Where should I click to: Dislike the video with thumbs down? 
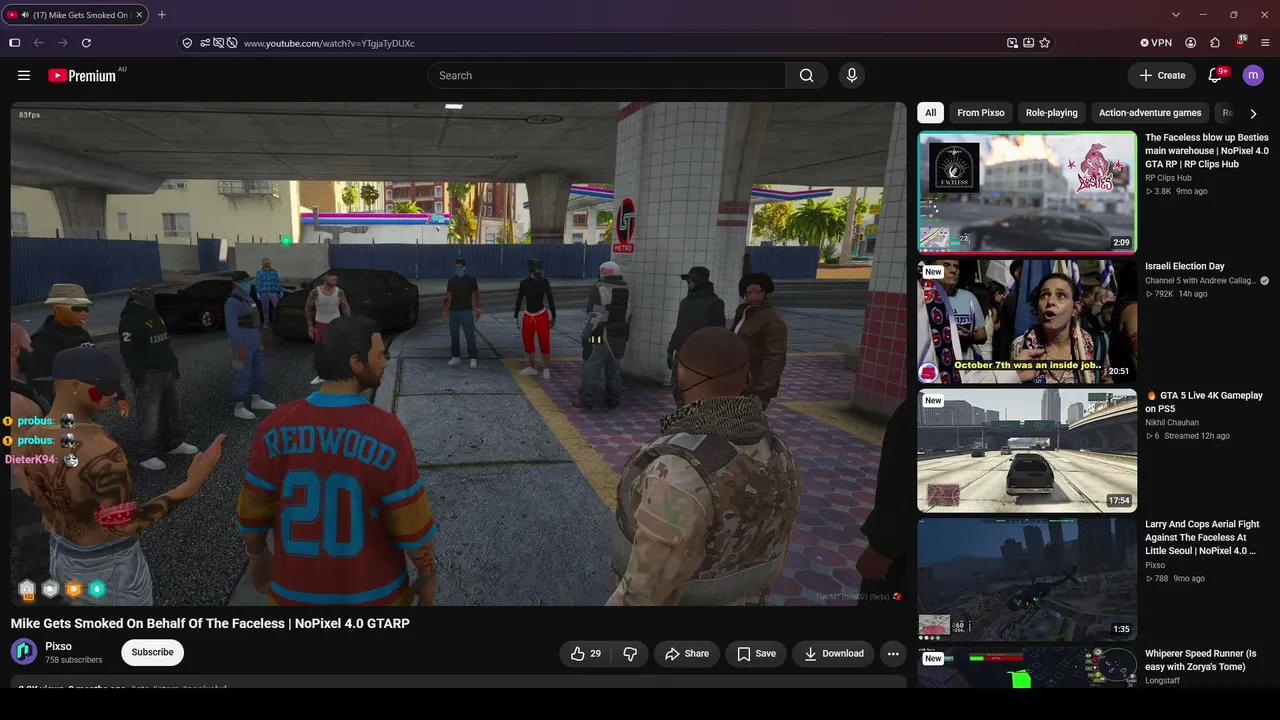pyautogui.click(x=630, y=654)
